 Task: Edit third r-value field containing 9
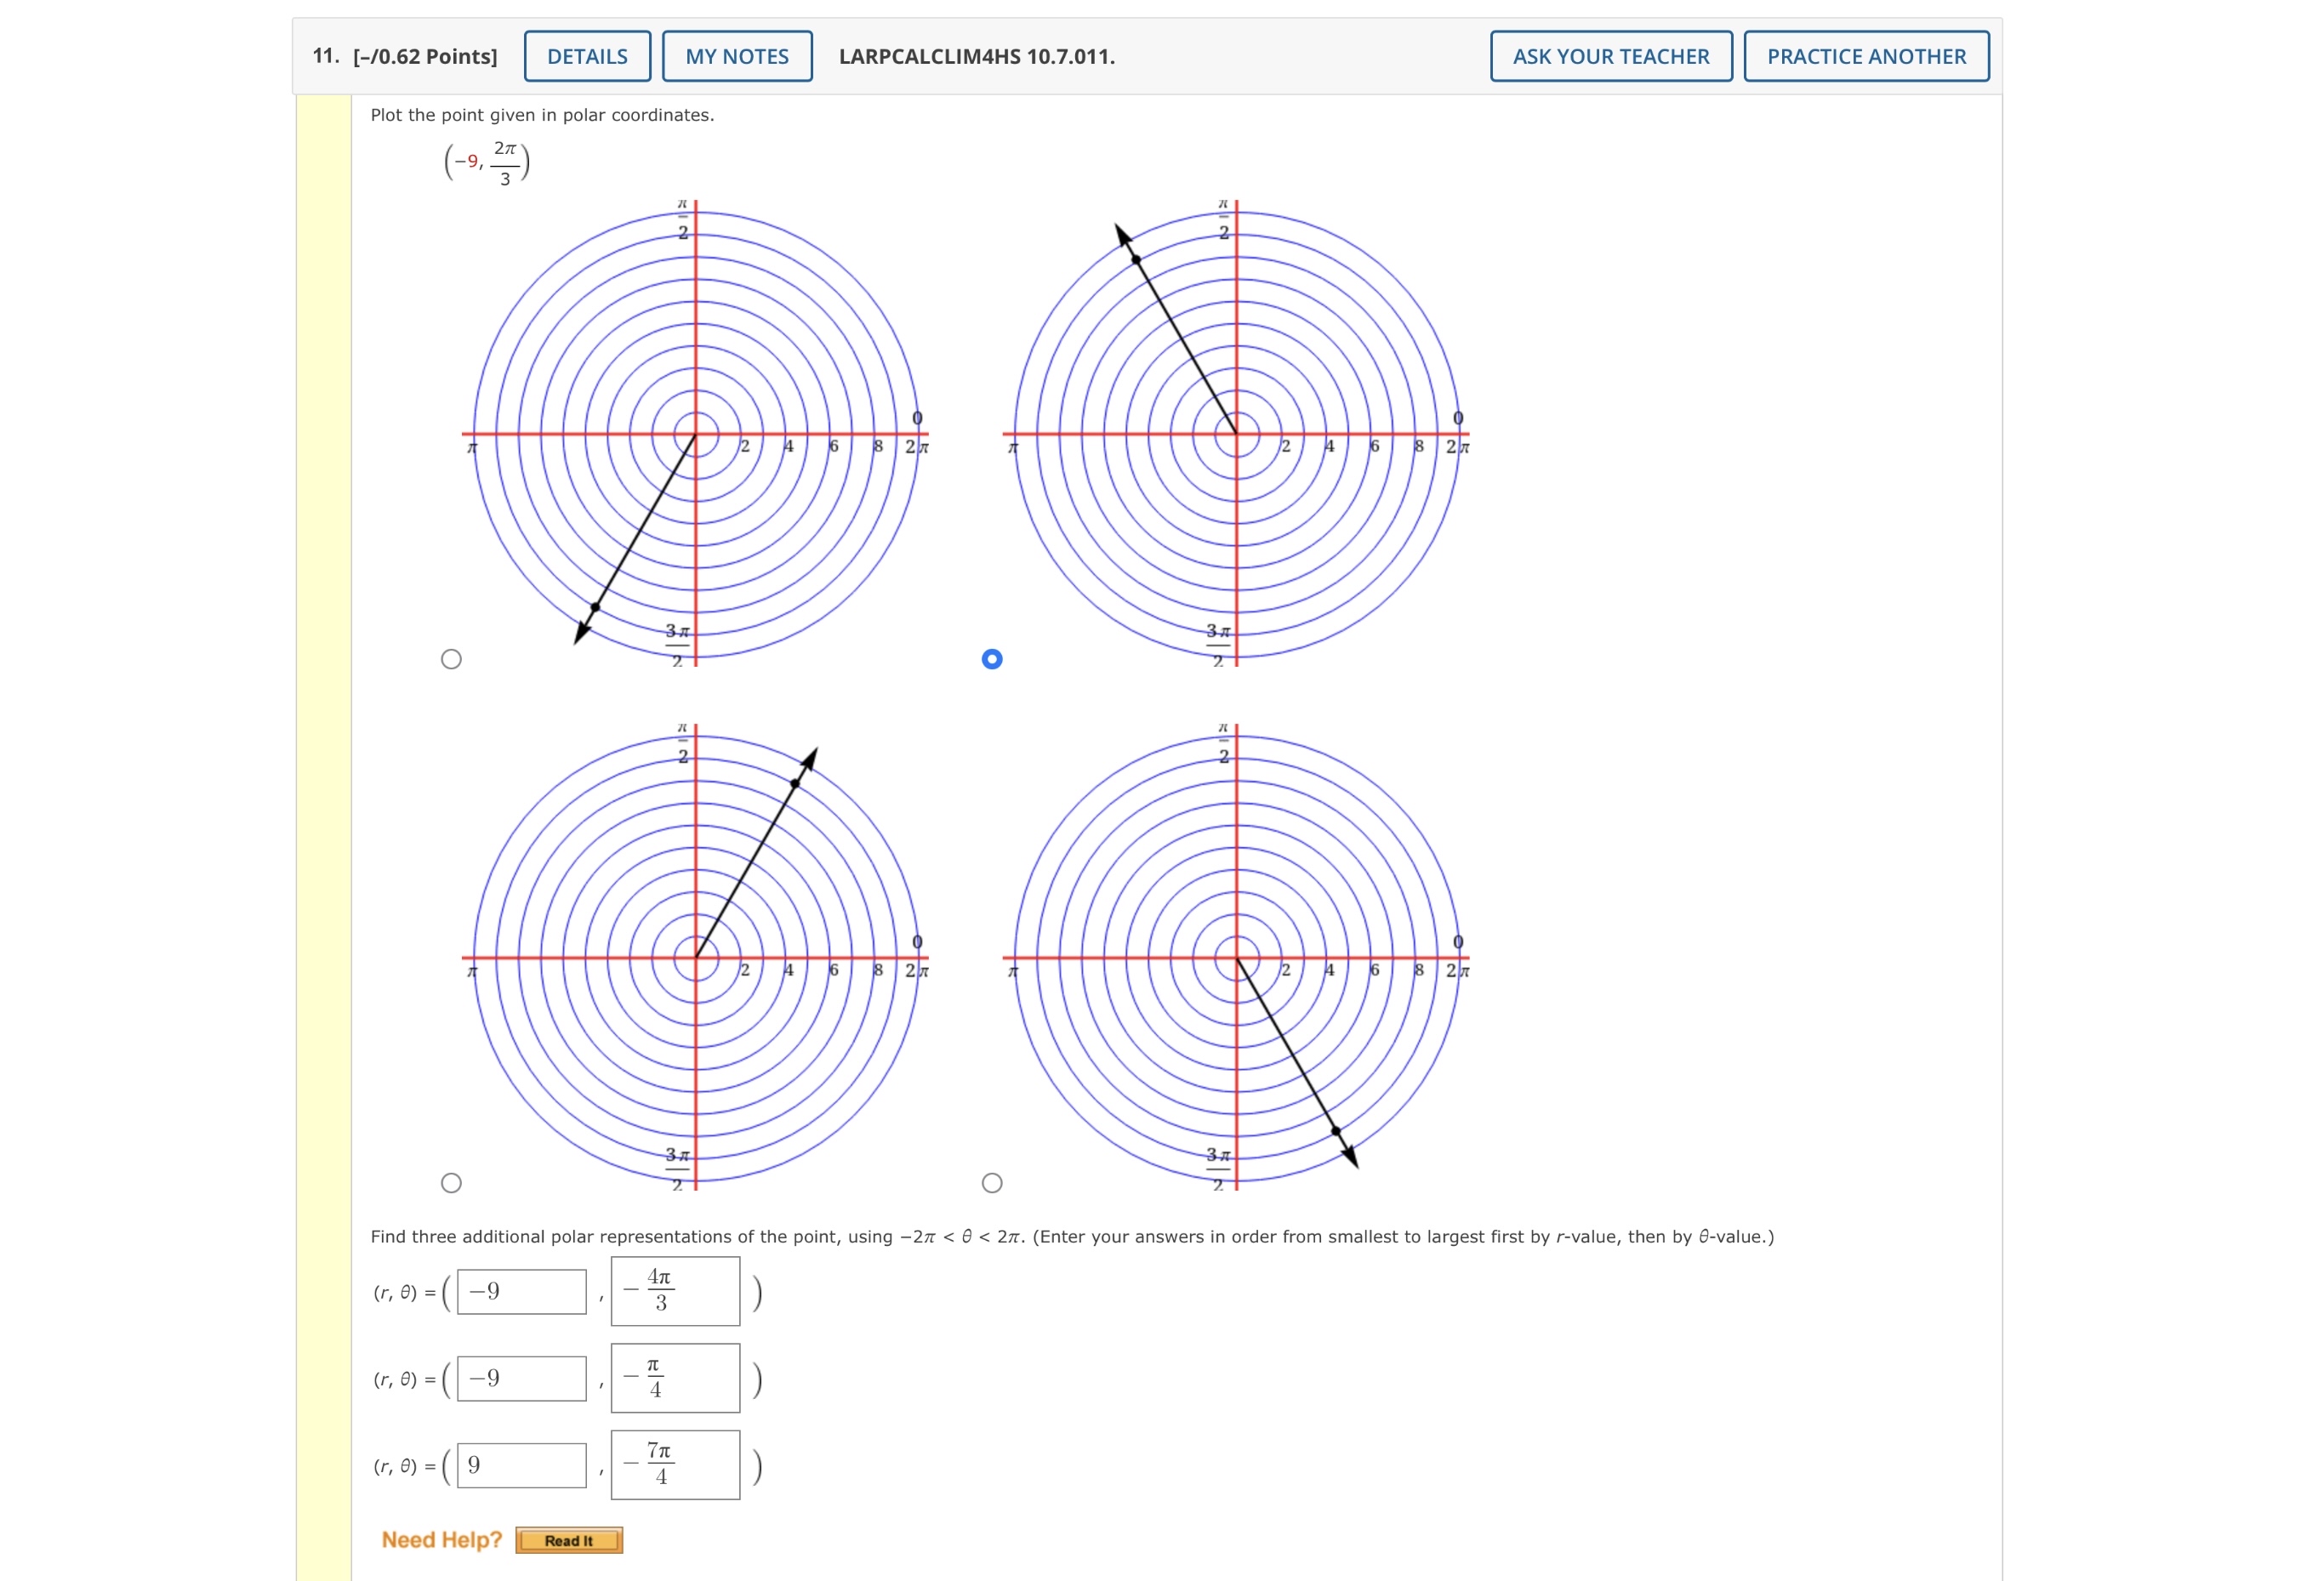pyautogui.click(x=522, y=1466)
